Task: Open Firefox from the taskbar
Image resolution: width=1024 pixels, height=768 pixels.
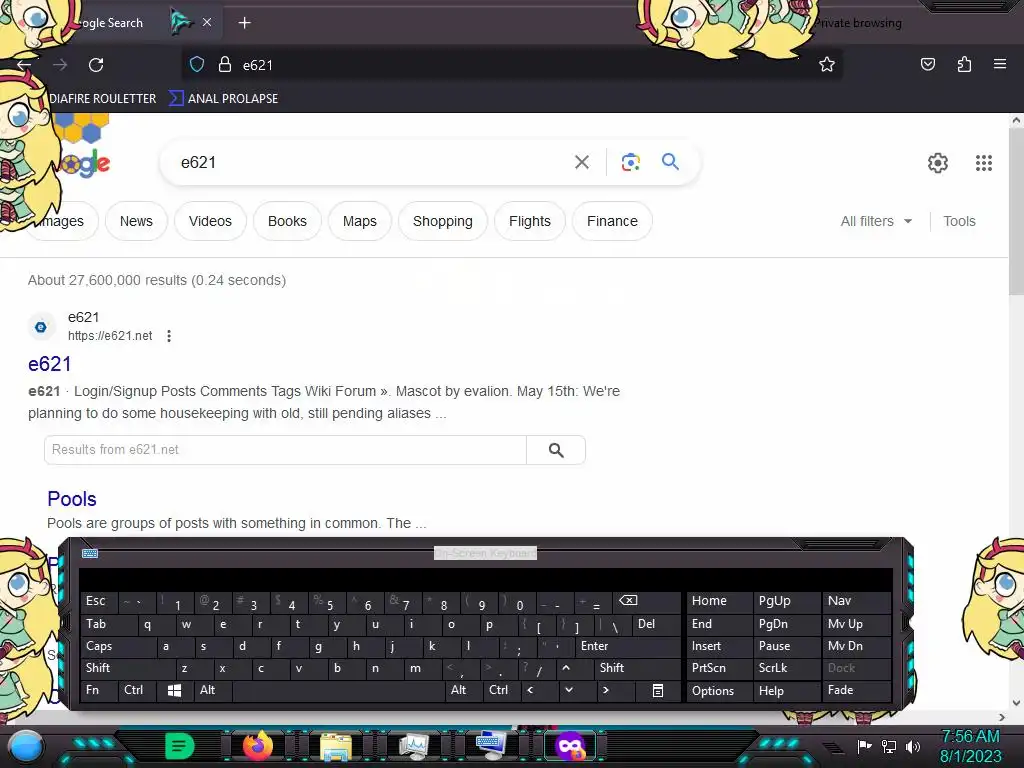Action: click(258, 746)
